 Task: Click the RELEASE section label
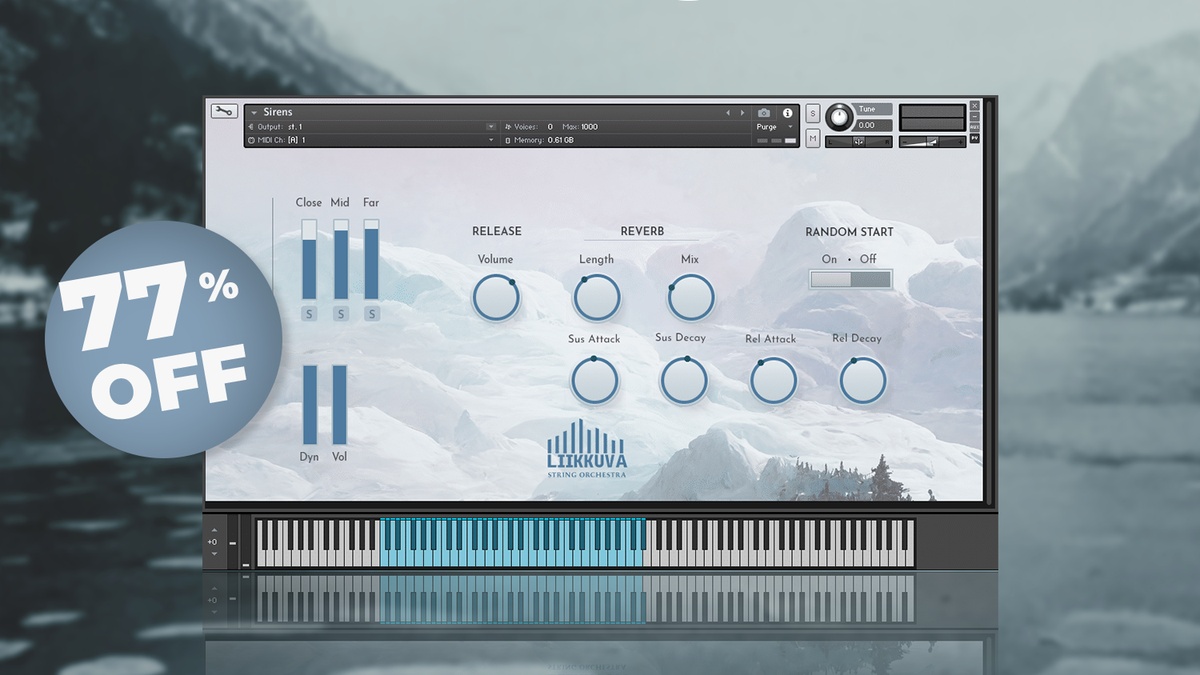click(497, 231)
